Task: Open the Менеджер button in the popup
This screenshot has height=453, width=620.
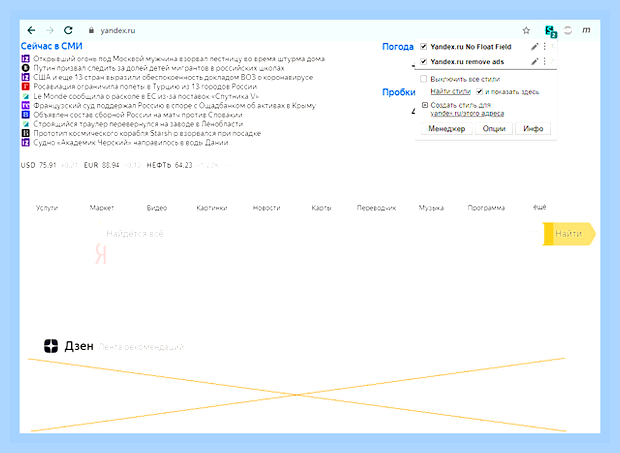Action: [x=446, y=128]
